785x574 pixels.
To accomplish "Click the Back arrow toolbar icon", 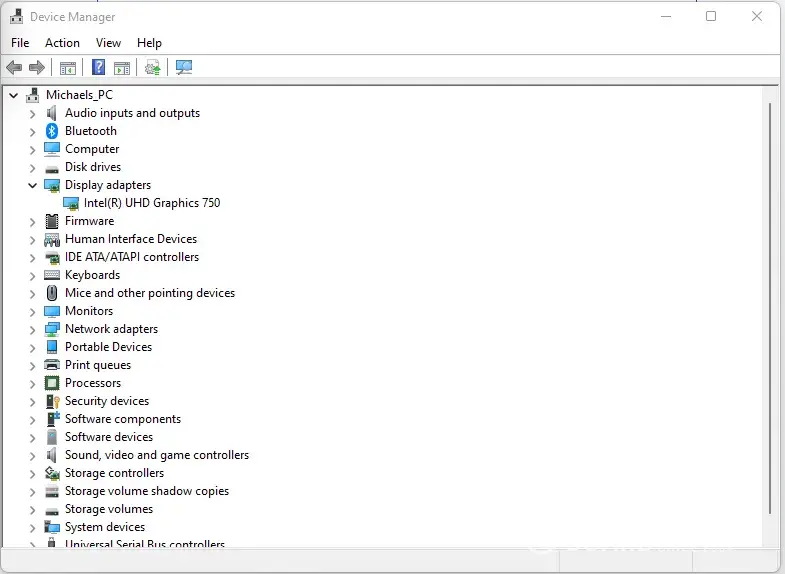I will click(x=14, y=68).
